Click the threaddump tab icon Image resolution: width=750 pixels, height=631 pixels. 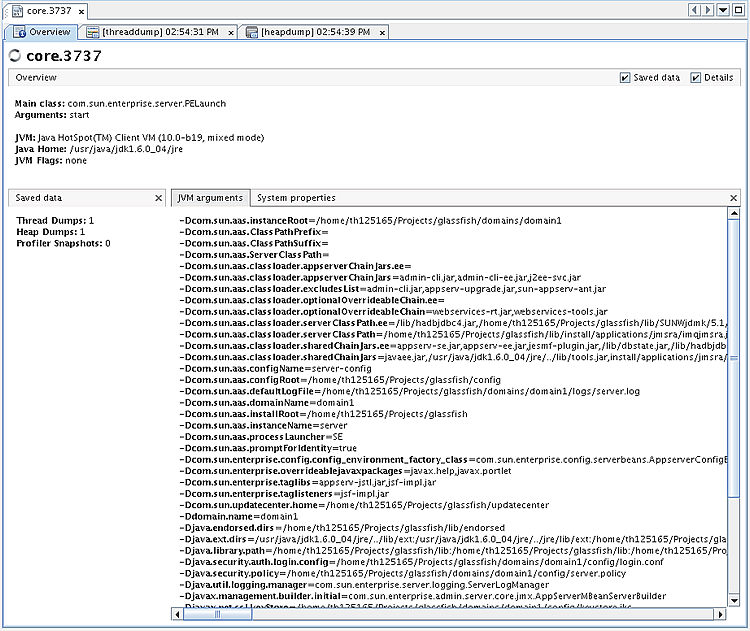pos(92,32)
